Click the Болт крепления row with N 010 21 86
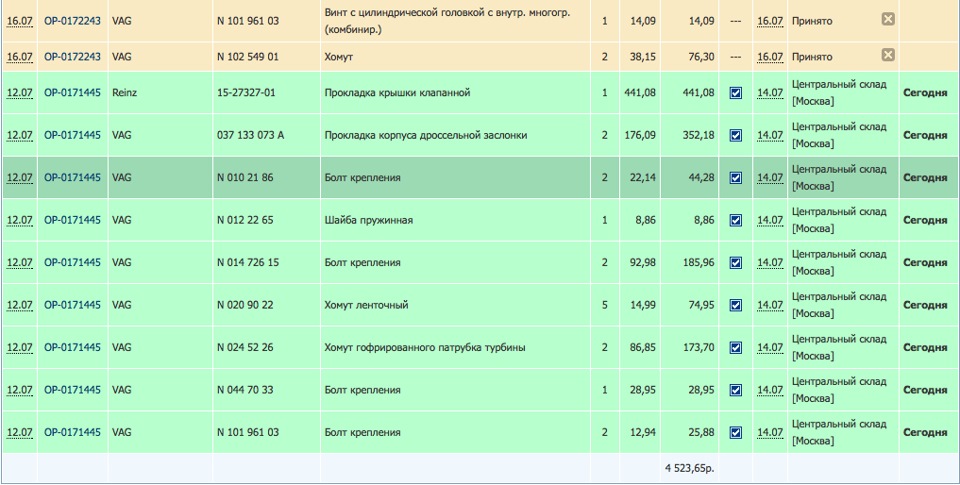Image resolution: width=960 pixels, height=485 pixels. coord(362,178)
